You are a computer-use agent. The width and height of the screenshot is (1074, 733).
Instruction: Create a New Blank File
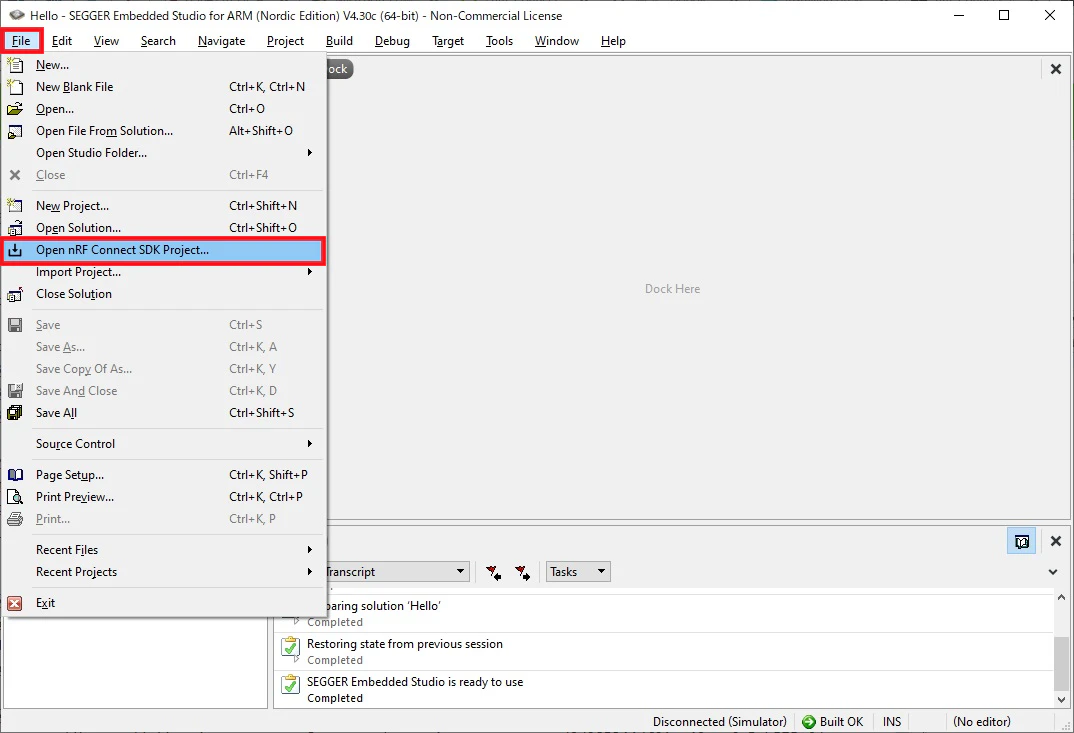coord(163,87)
